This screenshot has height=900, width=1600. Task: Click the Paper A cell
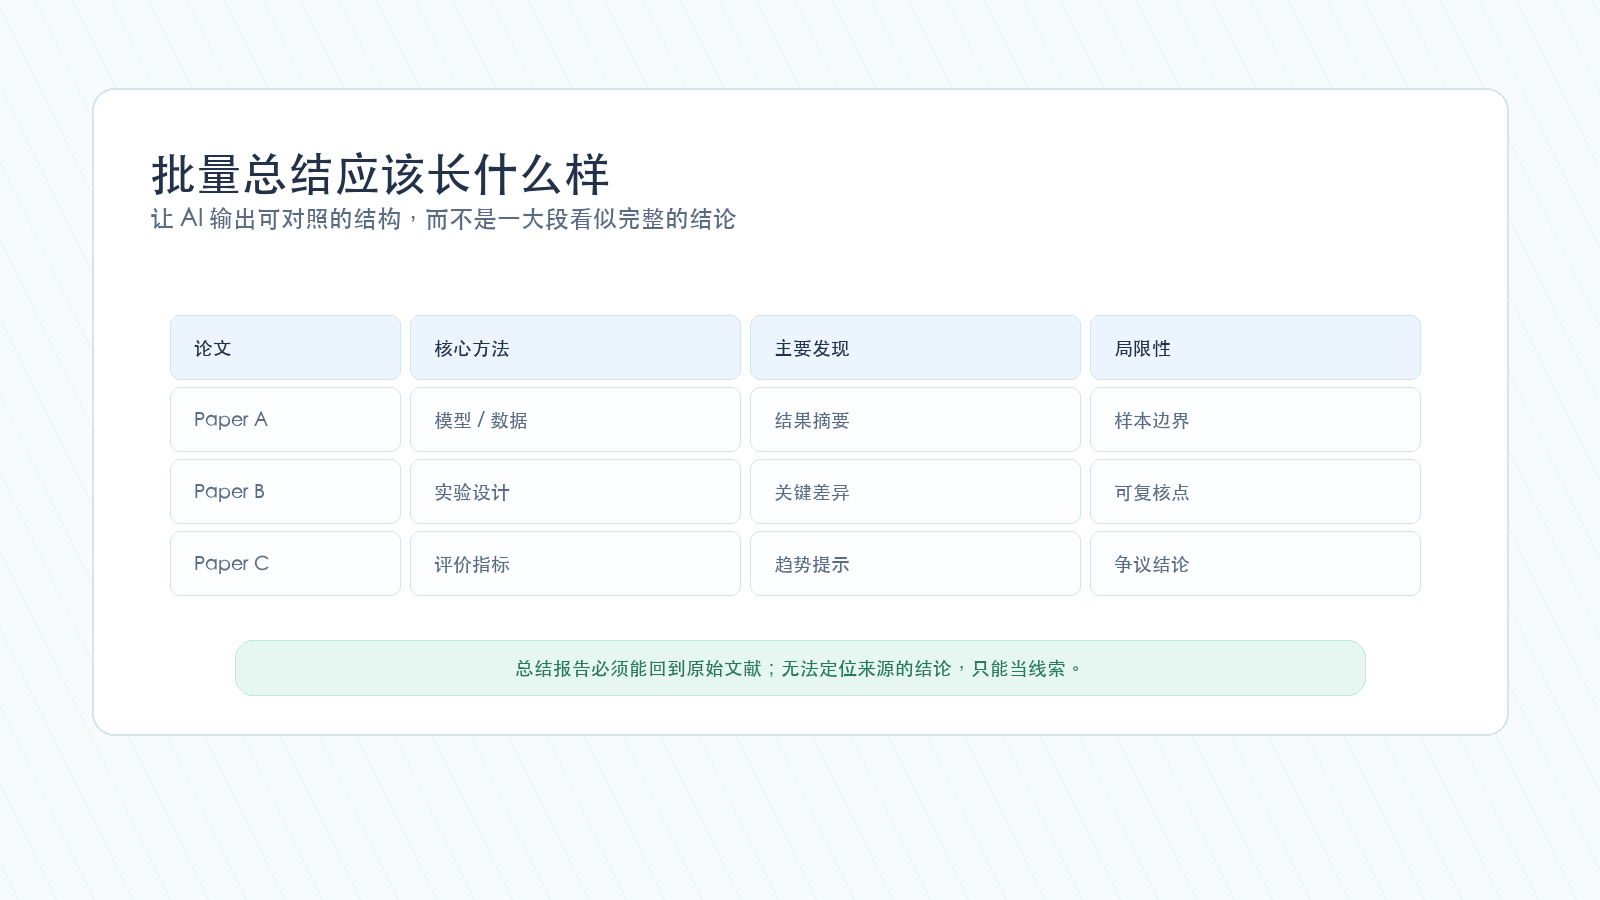[x=285, y=420]
